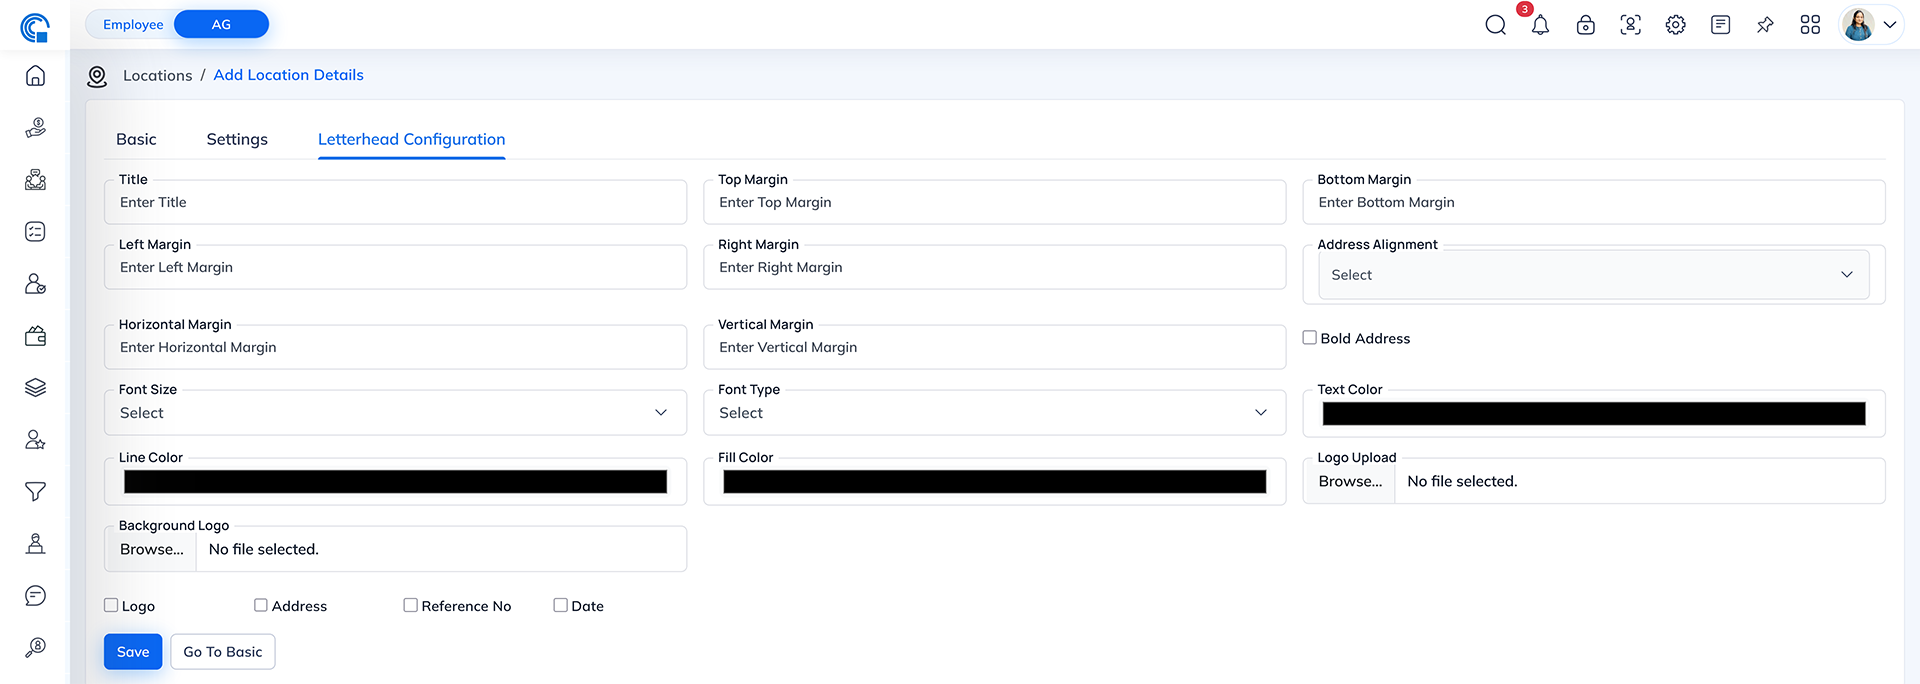Switch to the Basic tab
Viewport: 1920px width, 684px height.
click(136, 139)
